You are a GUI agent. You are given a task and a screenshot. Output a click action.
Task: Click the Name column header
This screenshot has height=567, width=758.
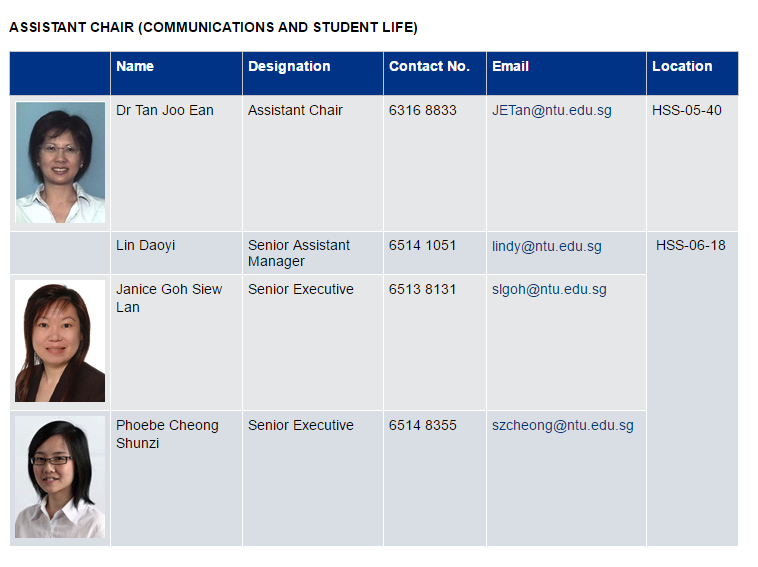point(135,67)
